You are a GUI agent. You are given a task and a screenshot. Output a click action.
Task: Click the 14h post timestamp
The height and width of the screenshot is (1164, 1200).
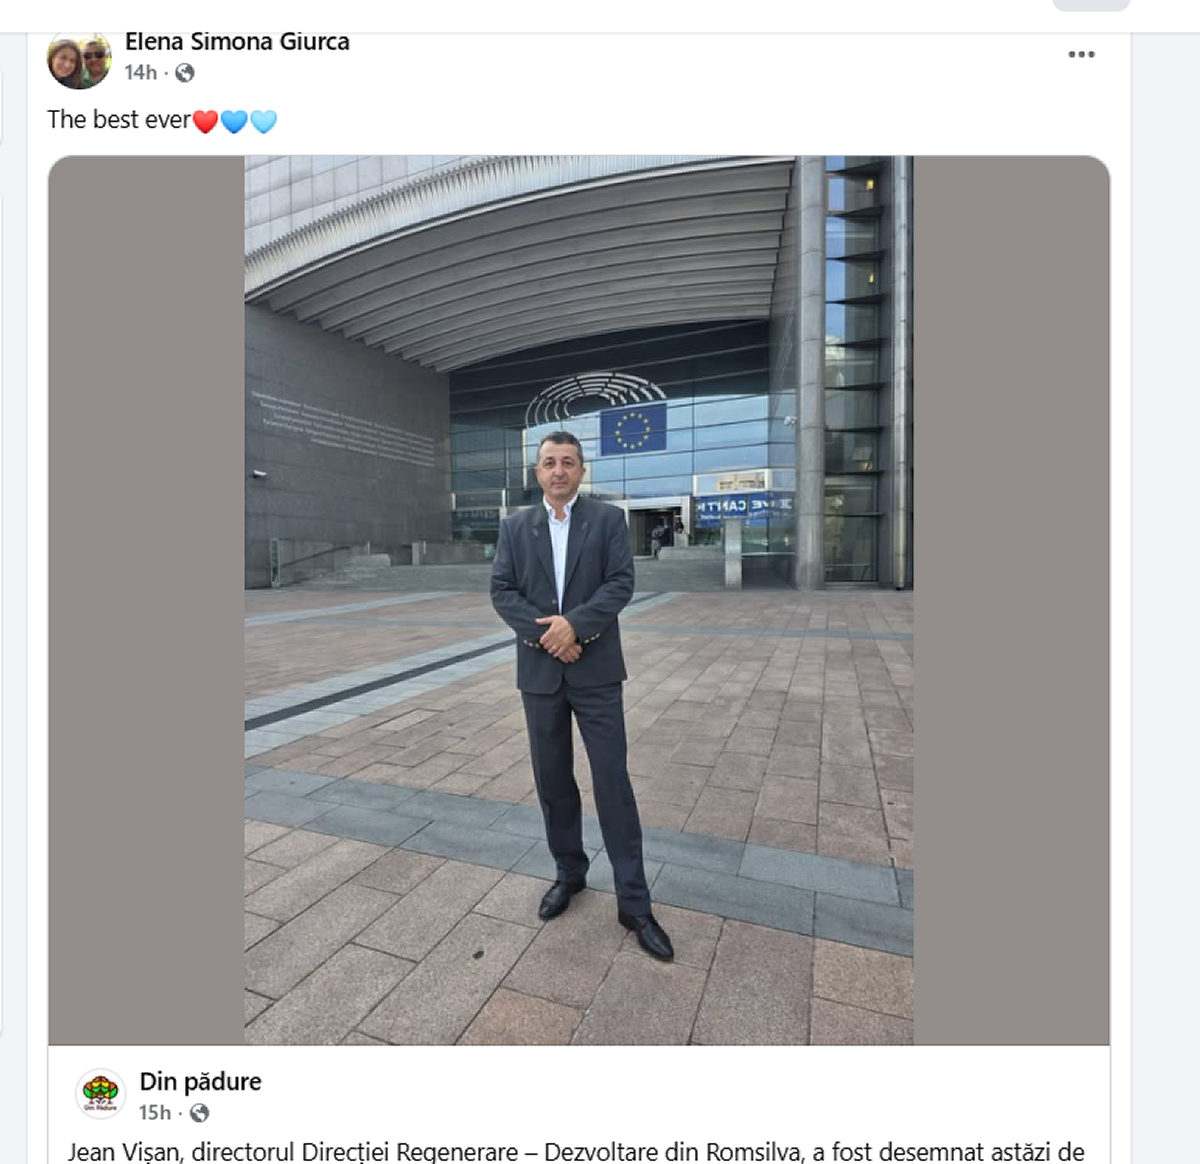click(141, 73)
